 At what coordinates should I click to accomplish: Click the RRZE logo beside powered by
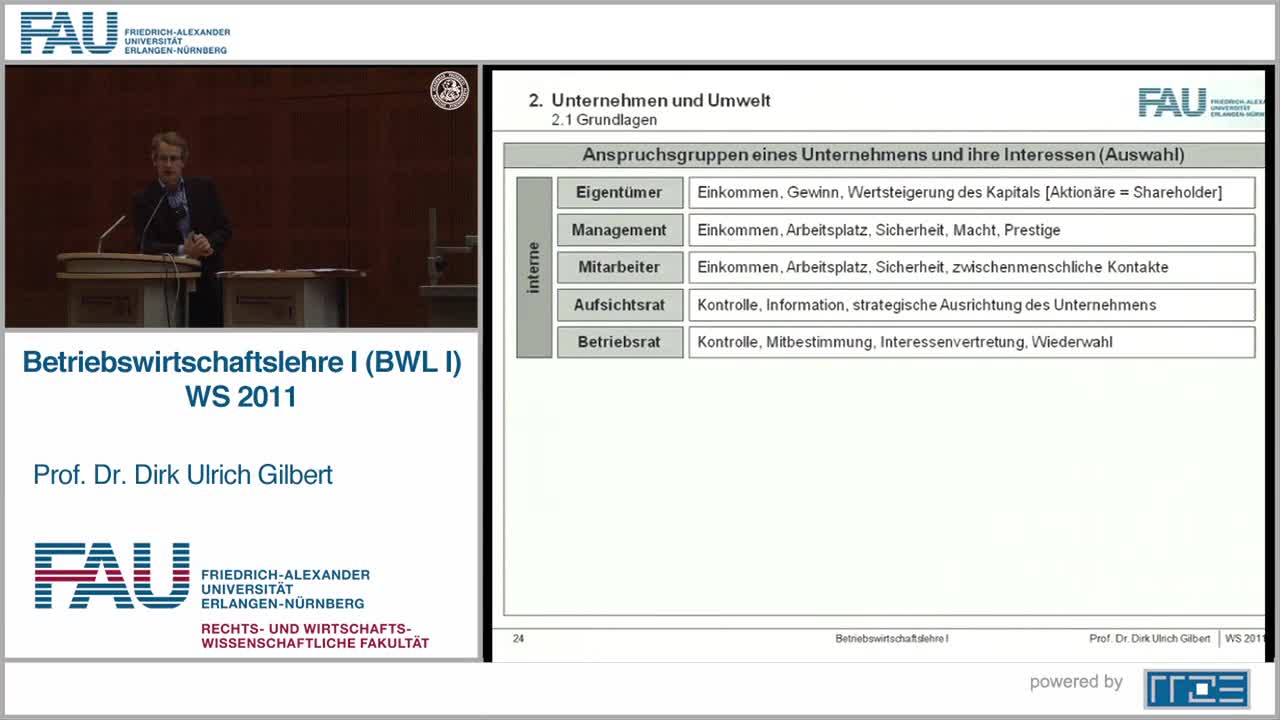[1196, 689]
